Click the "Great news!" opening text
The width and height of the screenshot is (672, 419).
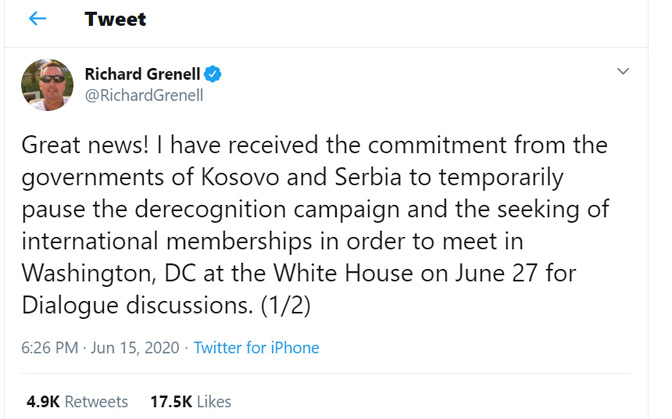(85, 145)
